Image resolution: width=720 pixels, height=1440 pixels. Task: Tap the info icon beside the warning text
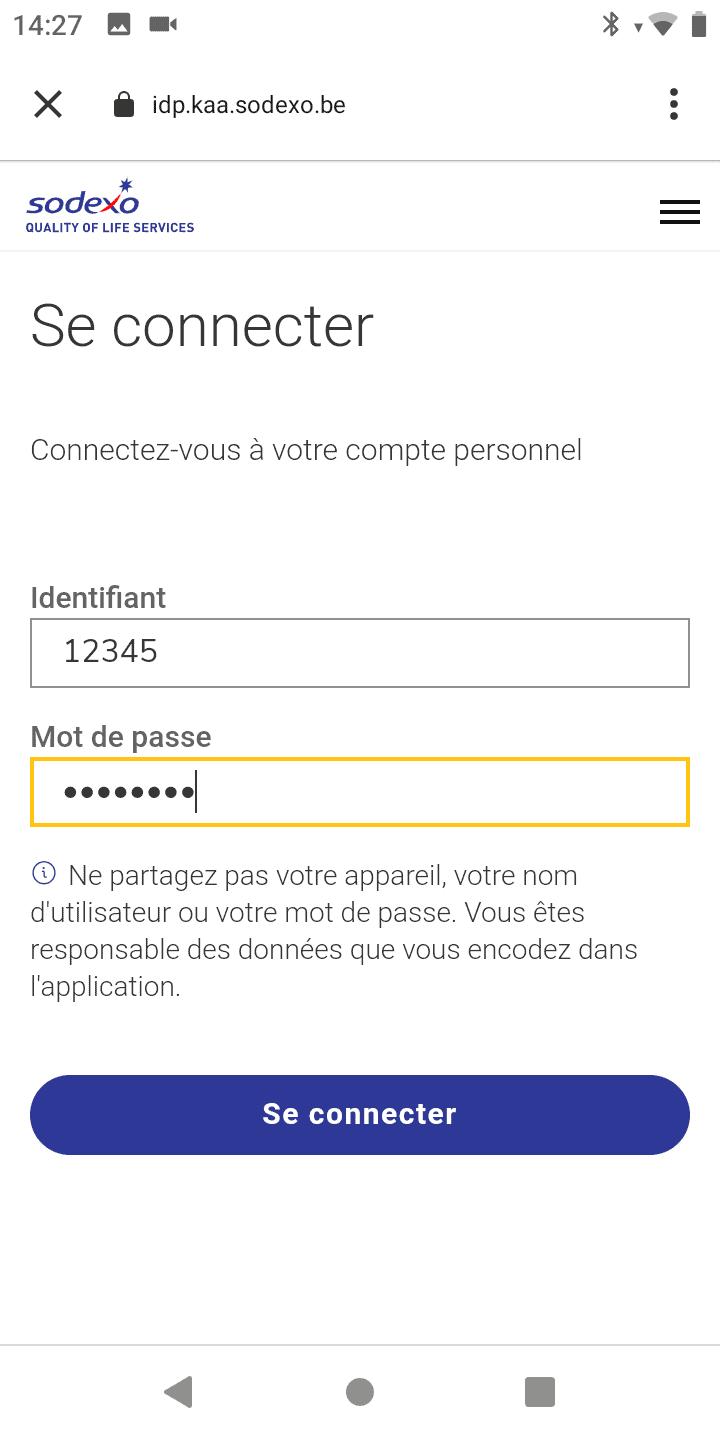click(x=44, y=874)
